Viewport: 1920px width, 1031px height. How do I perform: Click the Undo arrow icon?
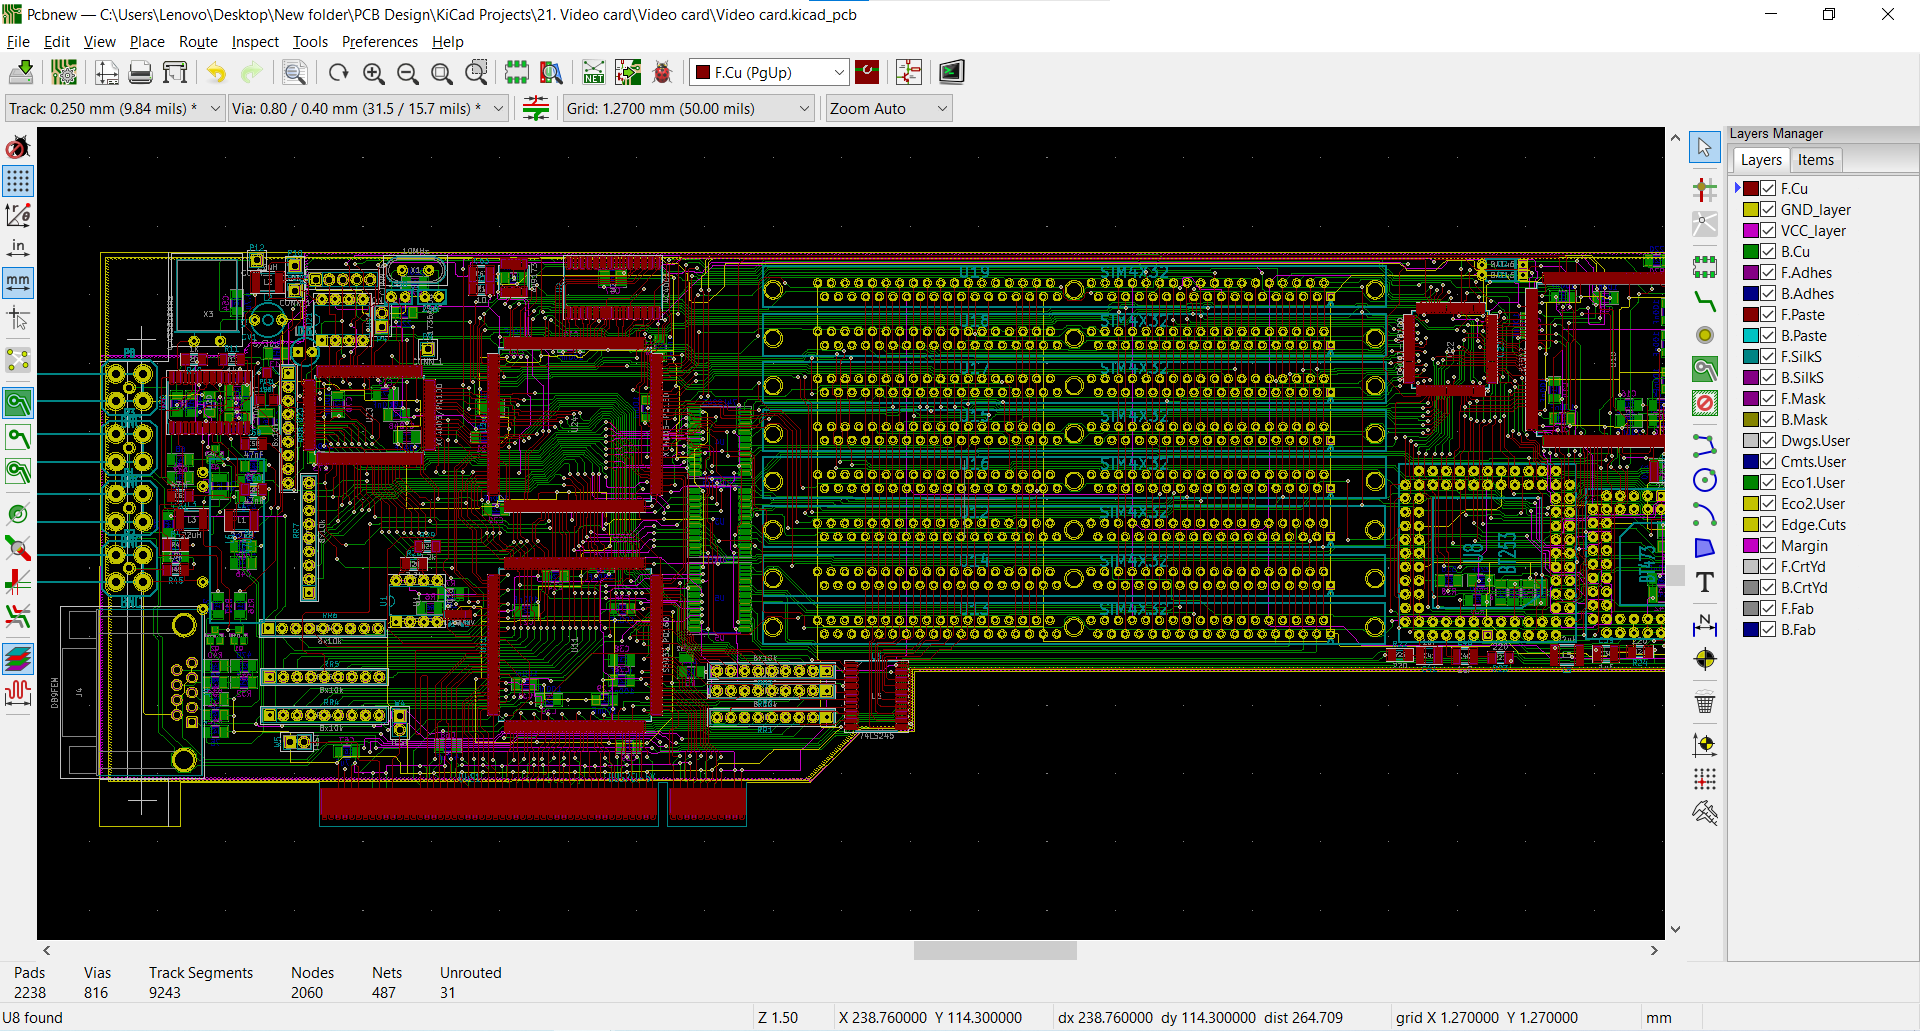[x=217, y=72]
